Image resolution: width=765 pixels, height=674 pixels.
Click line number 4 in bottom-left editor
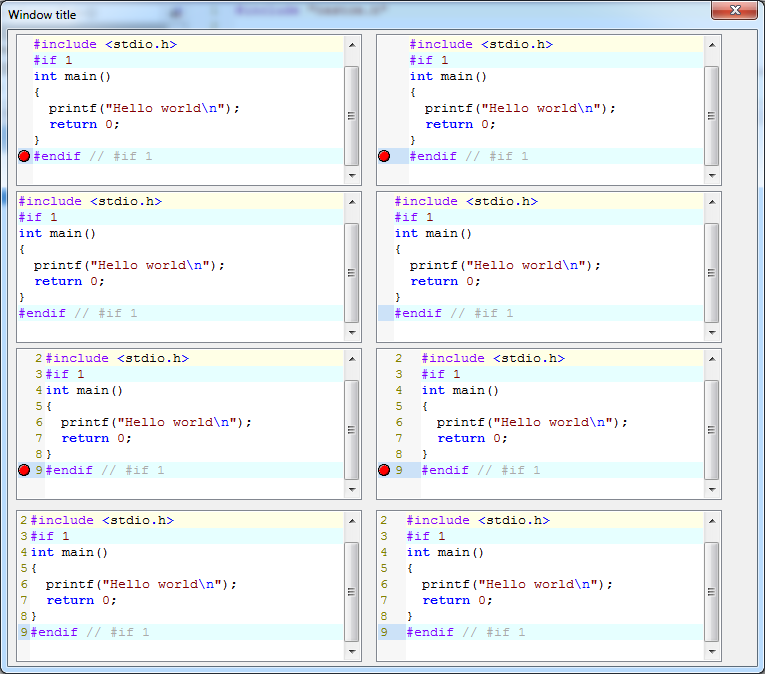click(x=23, y=552)
